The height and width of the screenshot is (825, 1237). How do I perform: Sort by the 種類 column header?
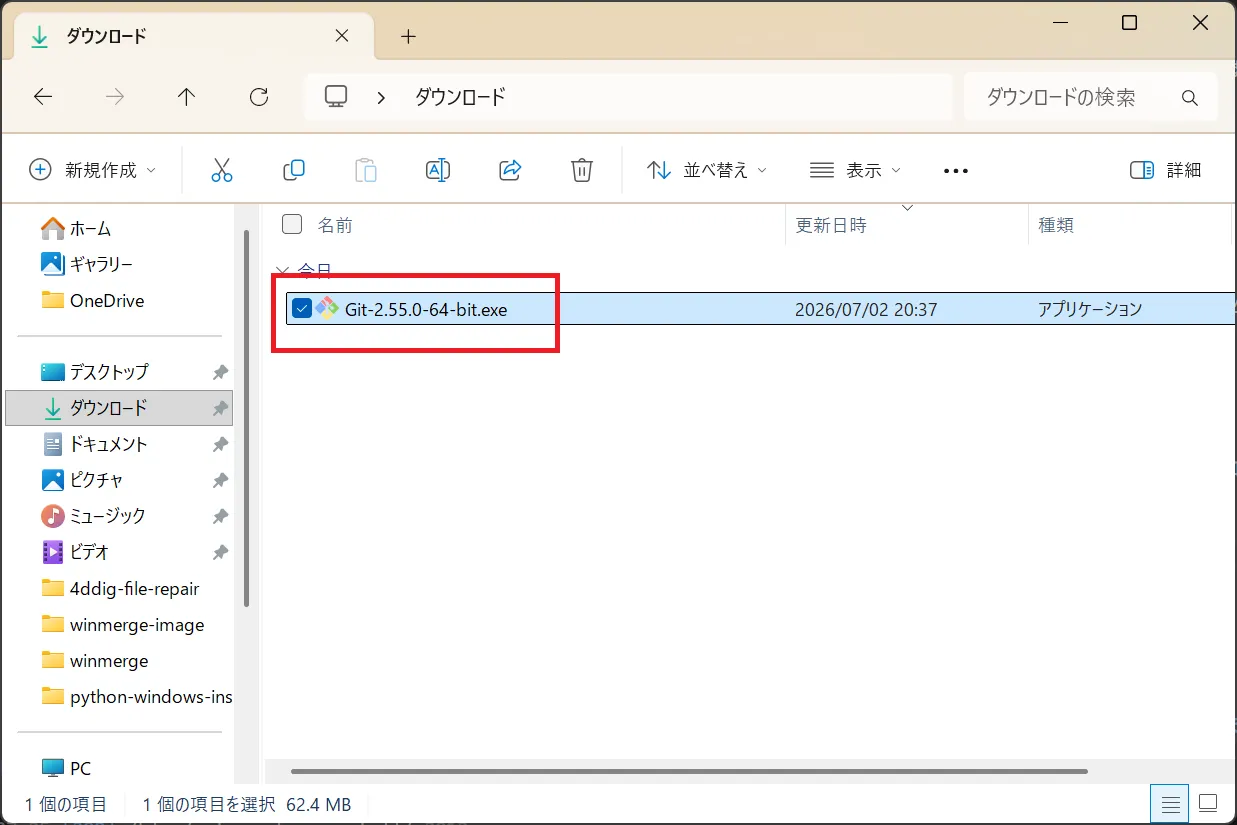[x=1056, y=225]
